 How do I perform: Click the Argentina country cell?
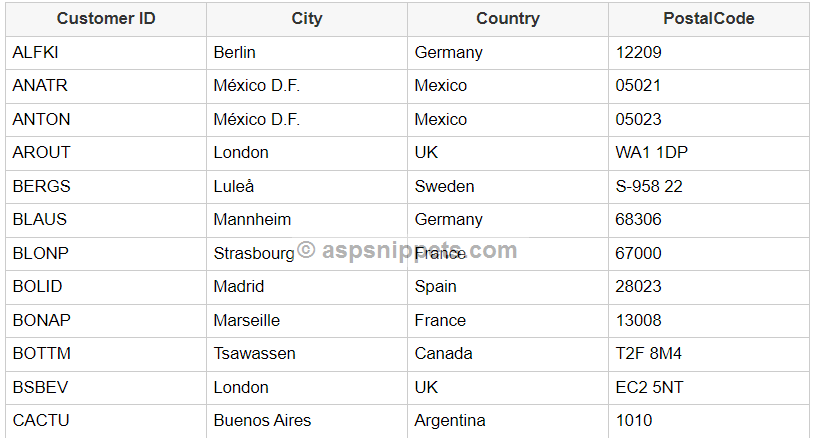pyautogui.click(x=450, y=420)
